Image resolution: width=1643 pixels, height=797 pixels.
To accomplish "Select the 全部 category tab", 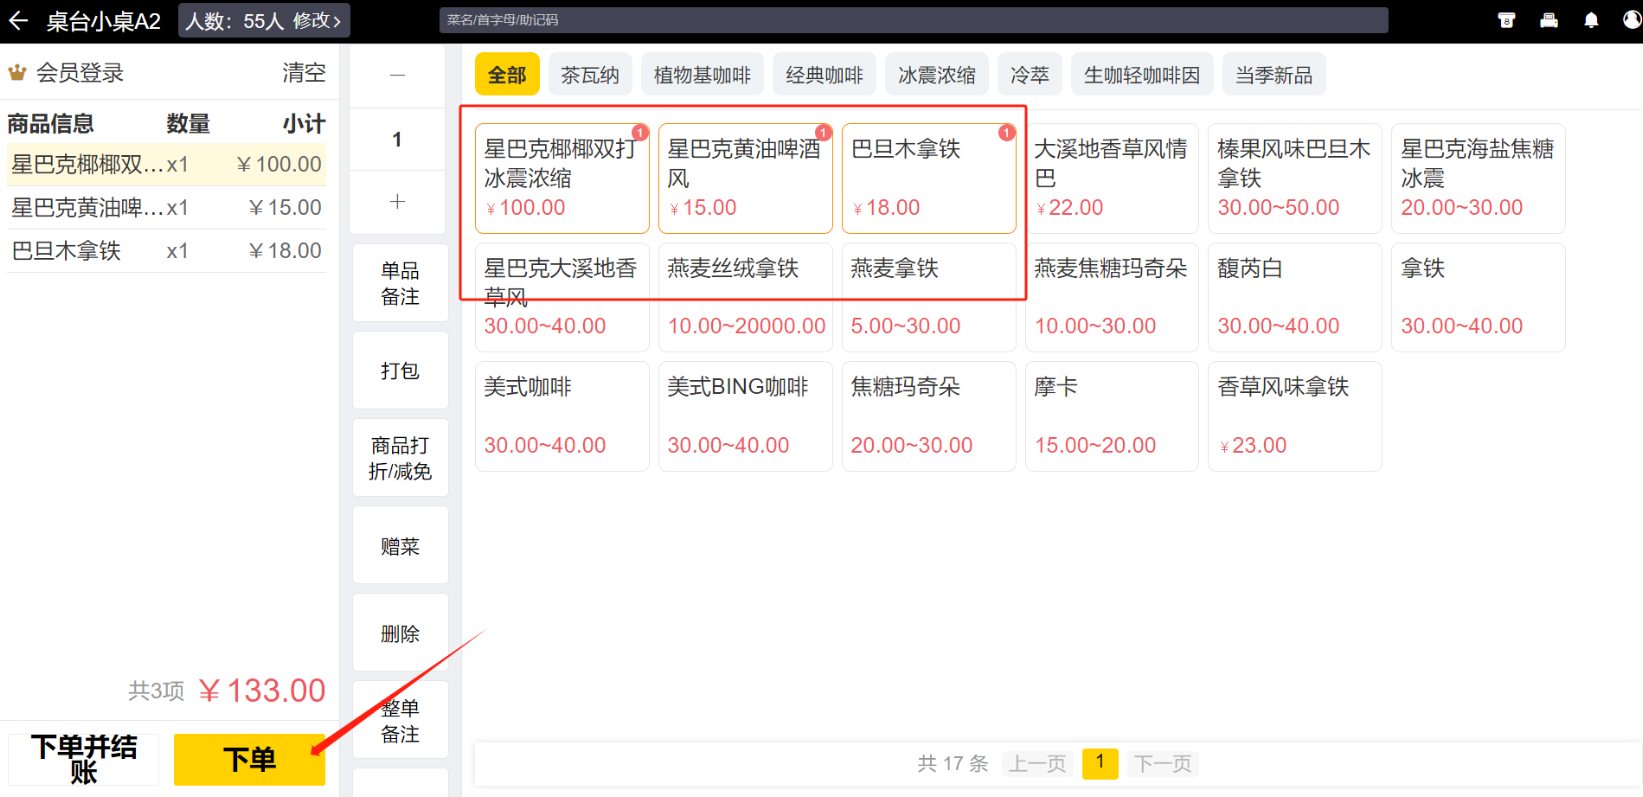I will 507,75.
